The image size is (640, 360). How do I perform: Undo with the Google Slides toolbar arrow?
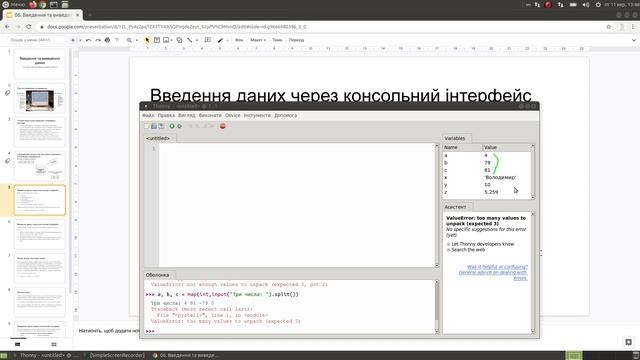click(x=88, y=40)
